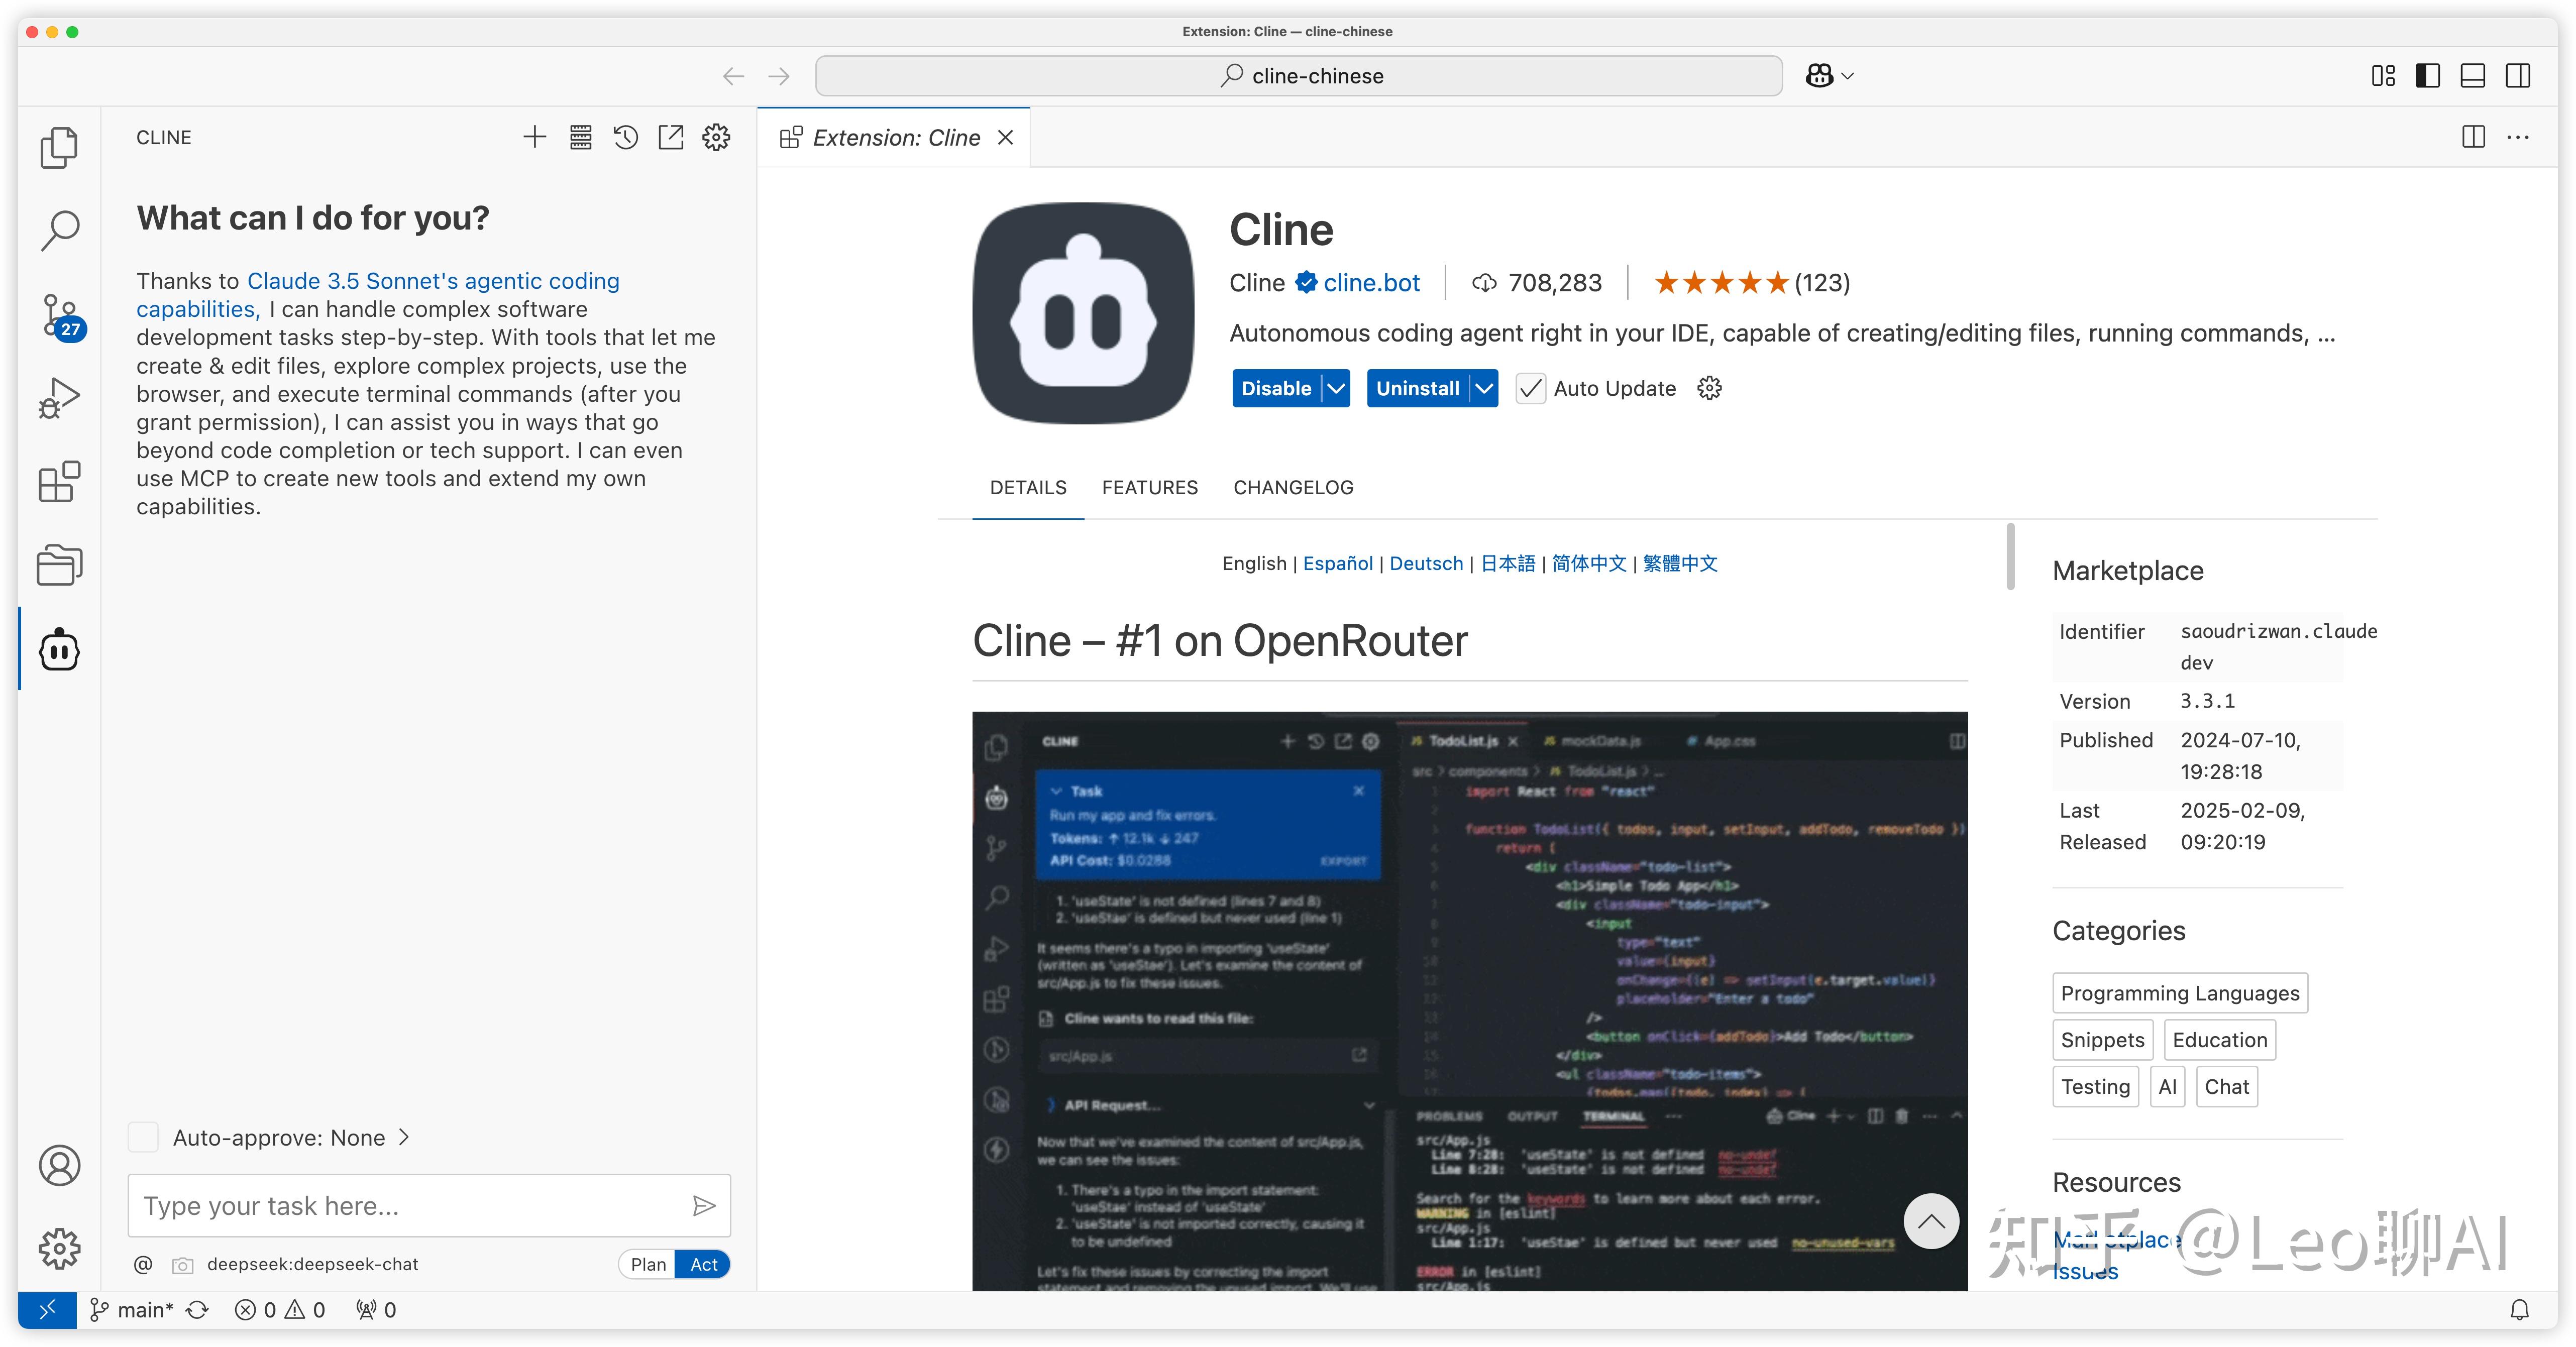Start a new Cline task with the plus icon
The height and width of the screenshot is (1347, 2576).
pos(534,137)
